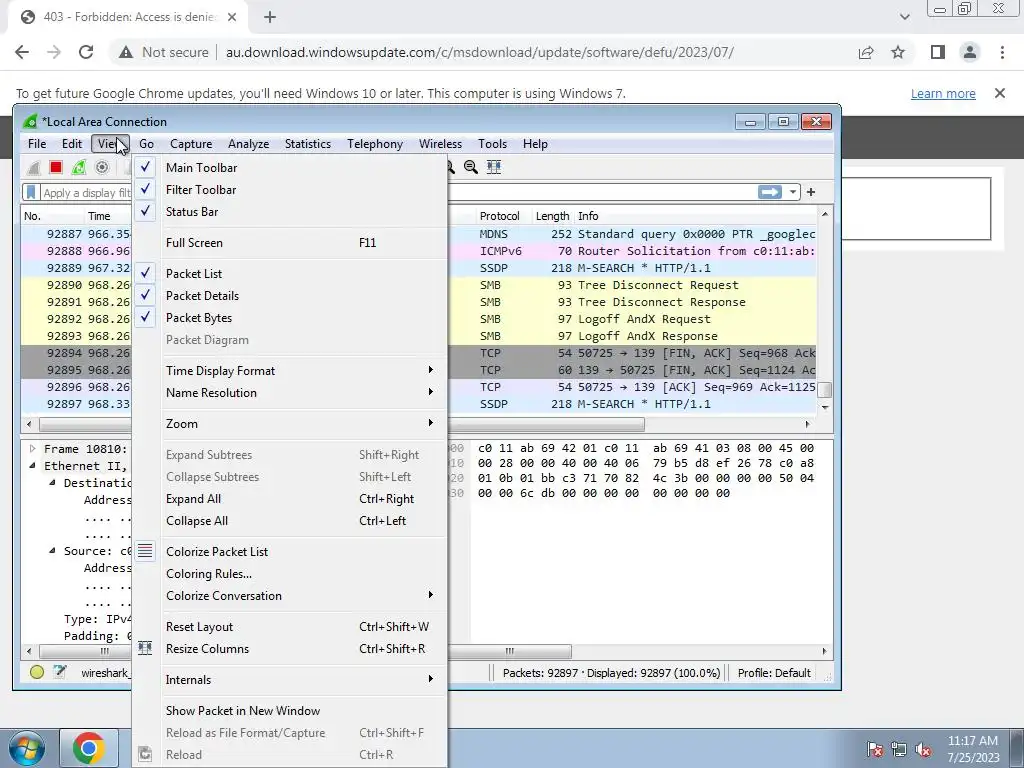Open the Zoom submenu

coord(290,424)
